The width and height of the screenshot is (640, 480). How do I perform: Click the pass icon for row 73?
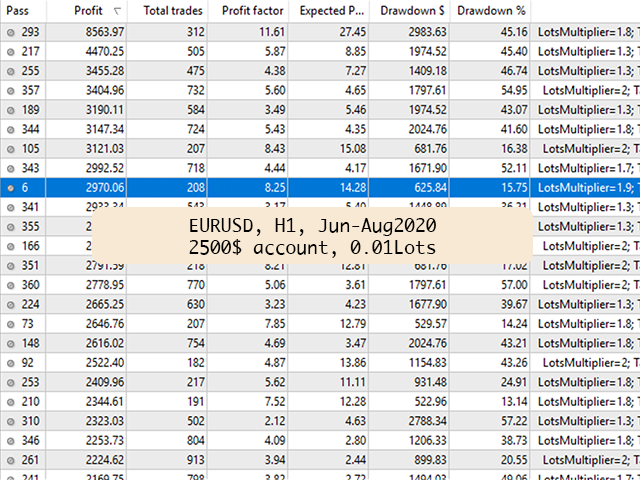click(x=11, y=324)
